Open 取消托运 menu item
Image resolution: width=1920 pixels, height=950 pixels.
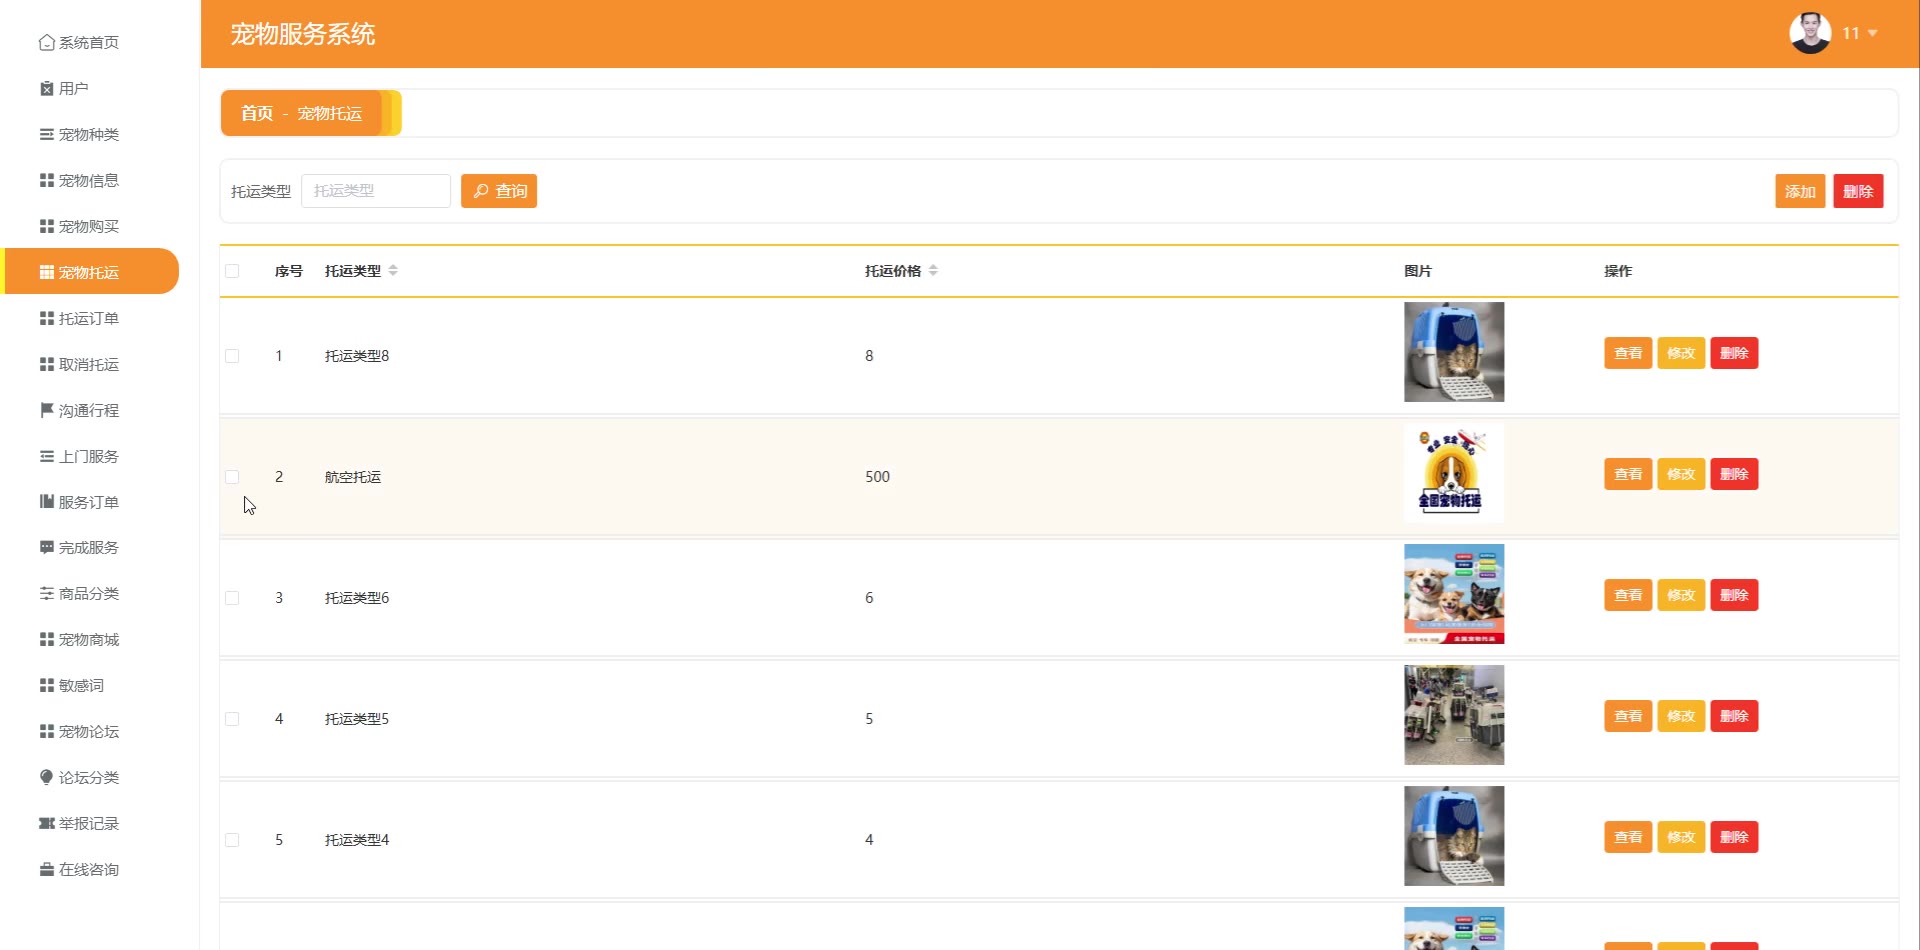(89, 364)
